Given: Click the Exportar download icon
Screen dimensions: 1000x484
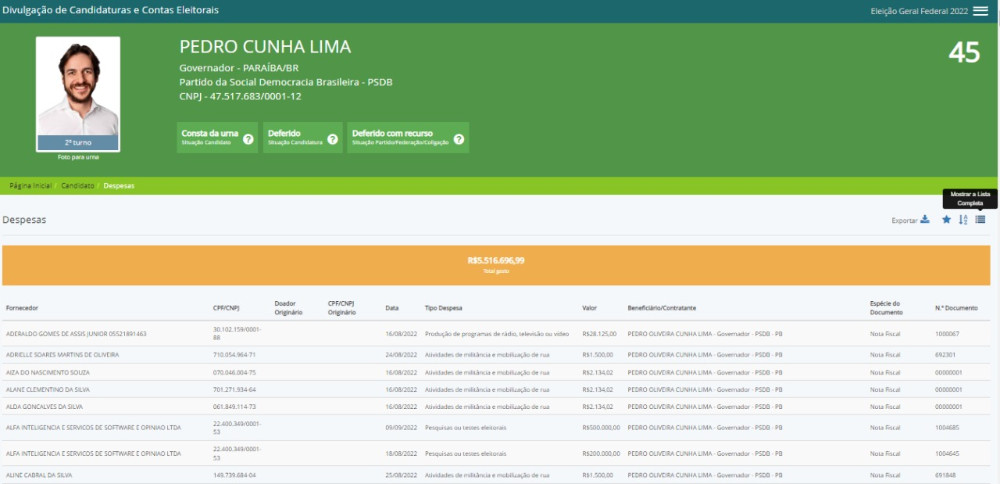Looking at the screenshot, I should coord(925,220).
